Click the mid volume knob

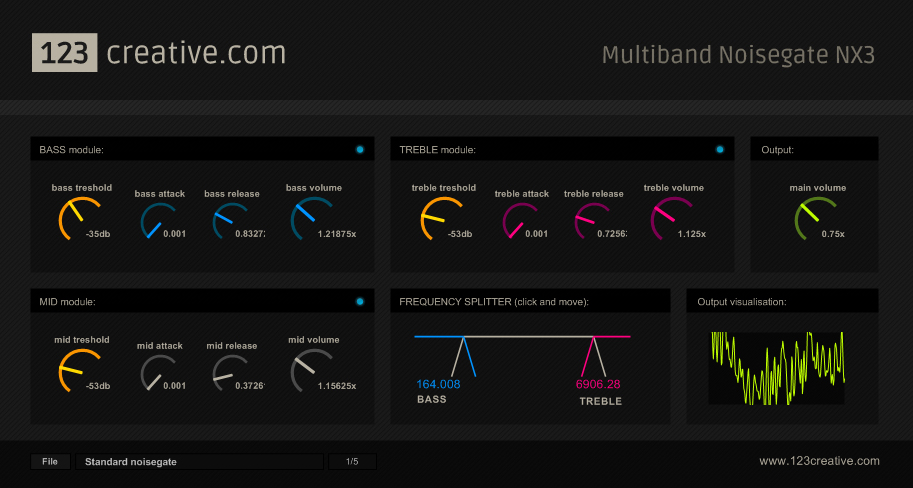coord(312,370)
